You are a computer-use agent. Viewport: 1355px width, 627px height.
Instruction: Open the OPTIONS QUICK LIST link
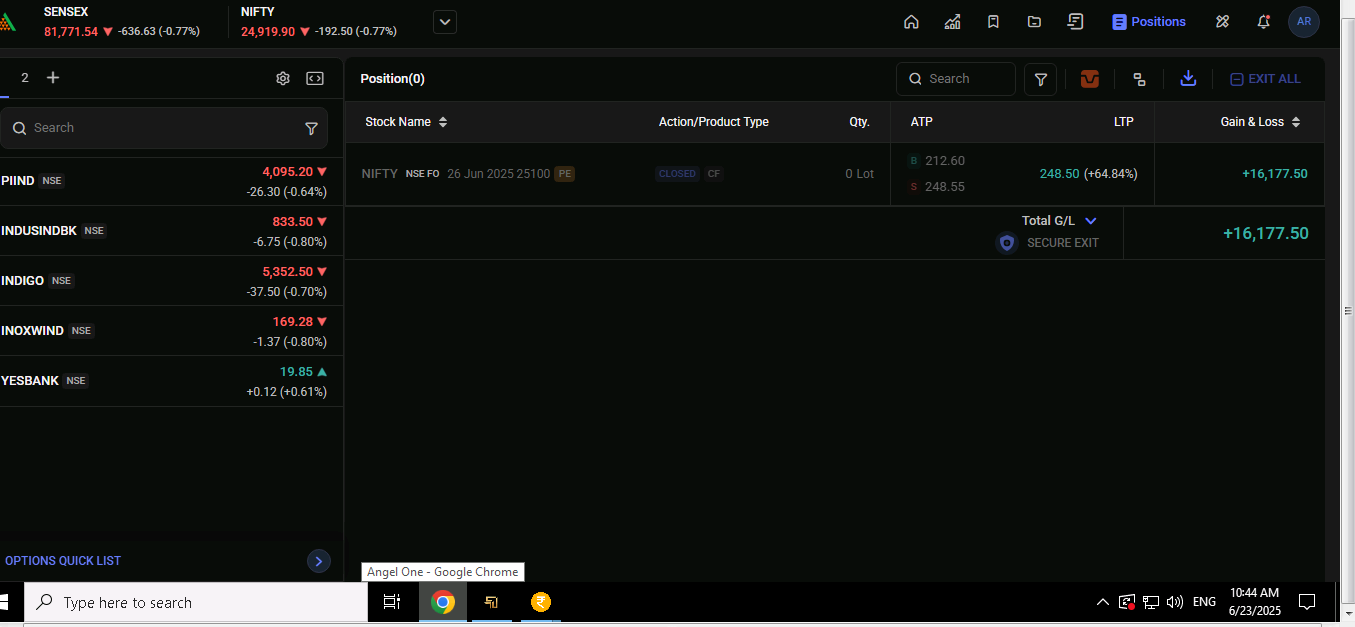click(63, 561)
